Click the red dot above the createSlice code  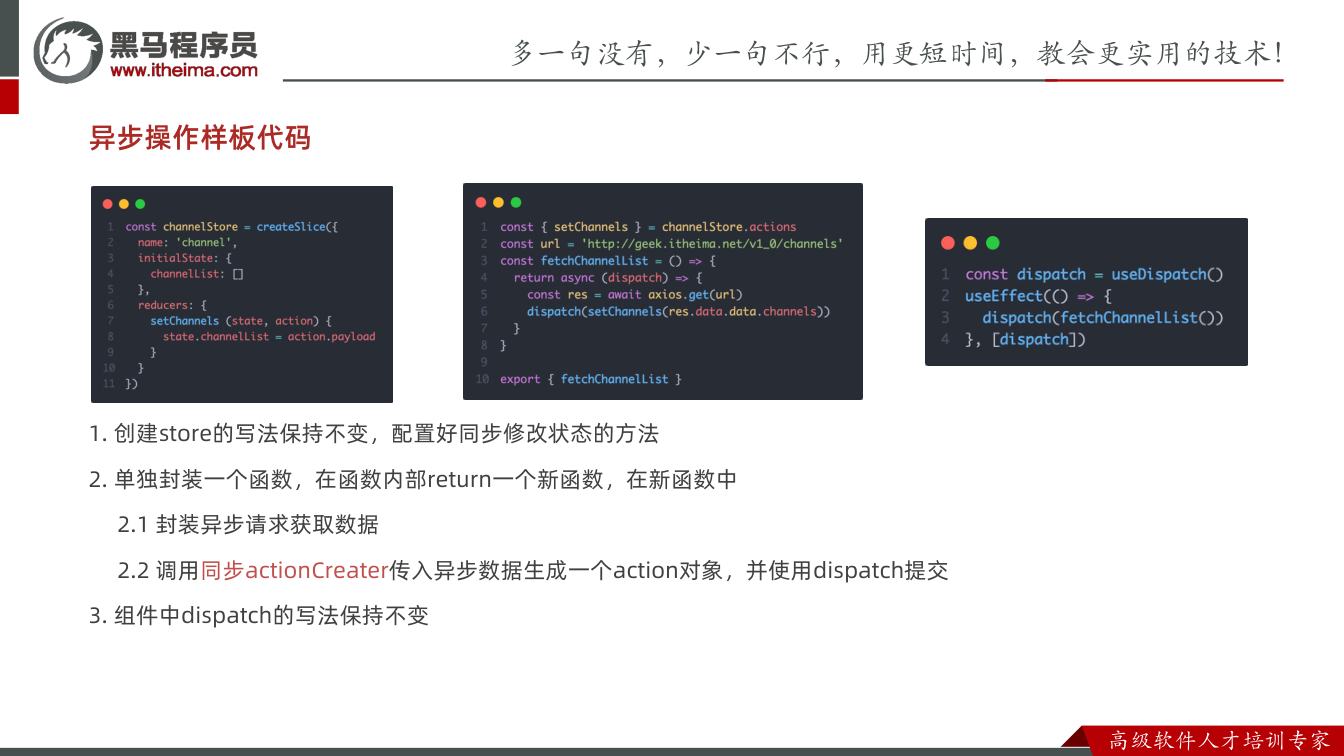(108, 204)
